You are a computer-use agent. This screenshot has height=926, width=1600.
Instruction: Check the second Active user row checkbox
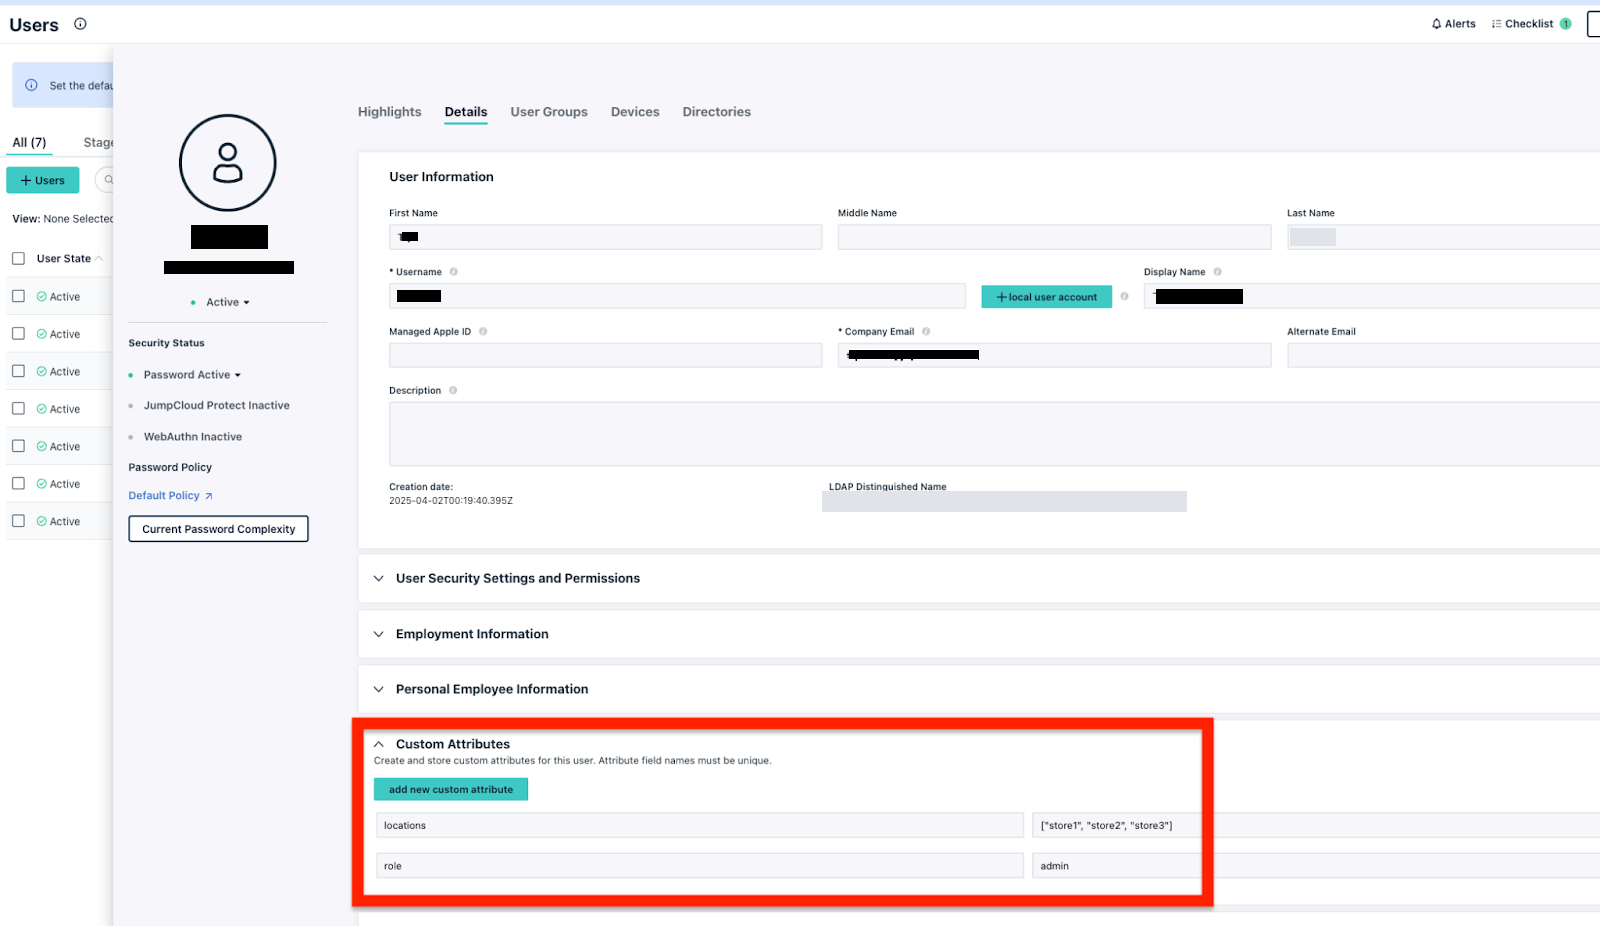click(18, 334)
